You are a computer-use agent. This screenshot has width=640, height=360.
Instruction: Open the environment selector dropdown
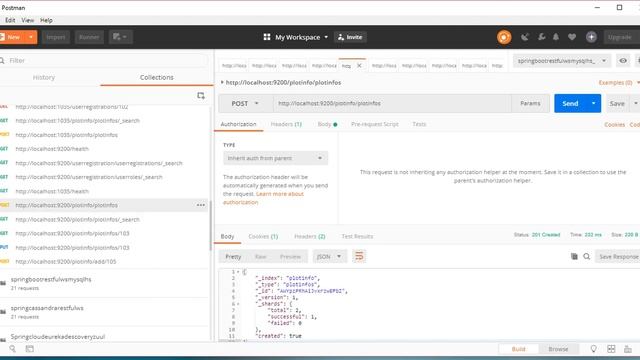562,61
